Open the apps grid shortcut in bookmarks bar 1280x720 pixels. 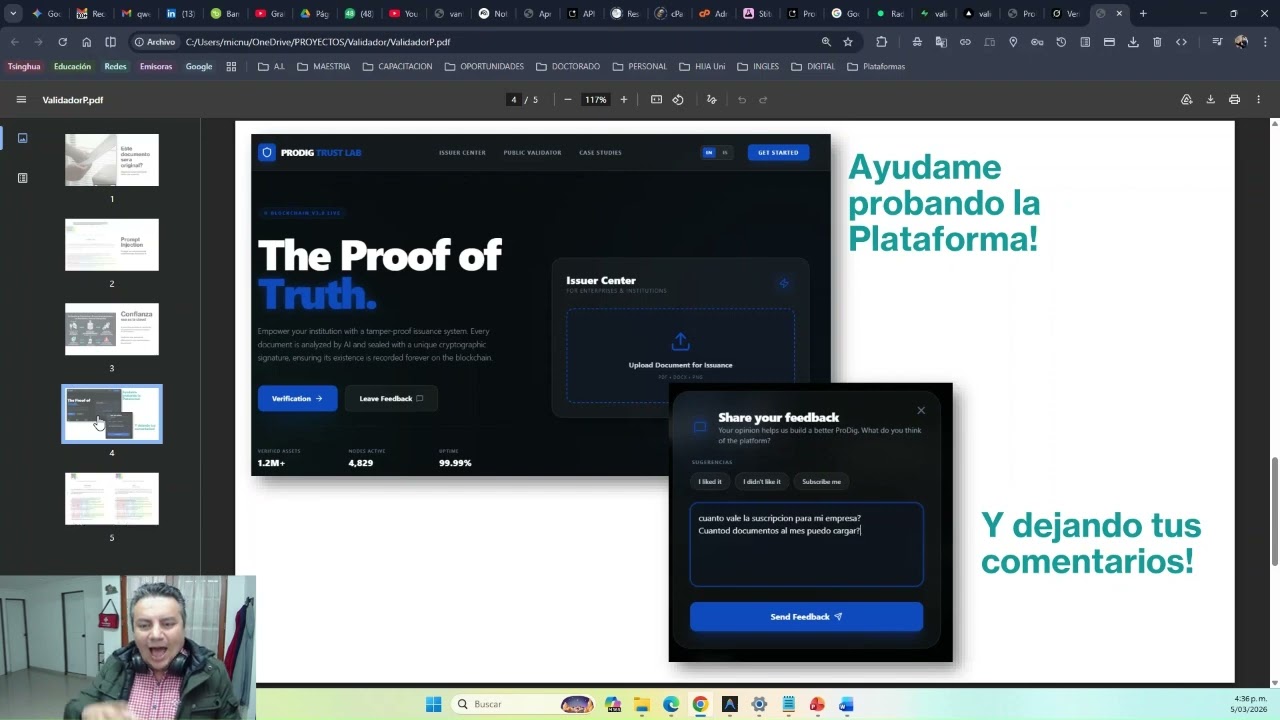click(x=231, y=66)
